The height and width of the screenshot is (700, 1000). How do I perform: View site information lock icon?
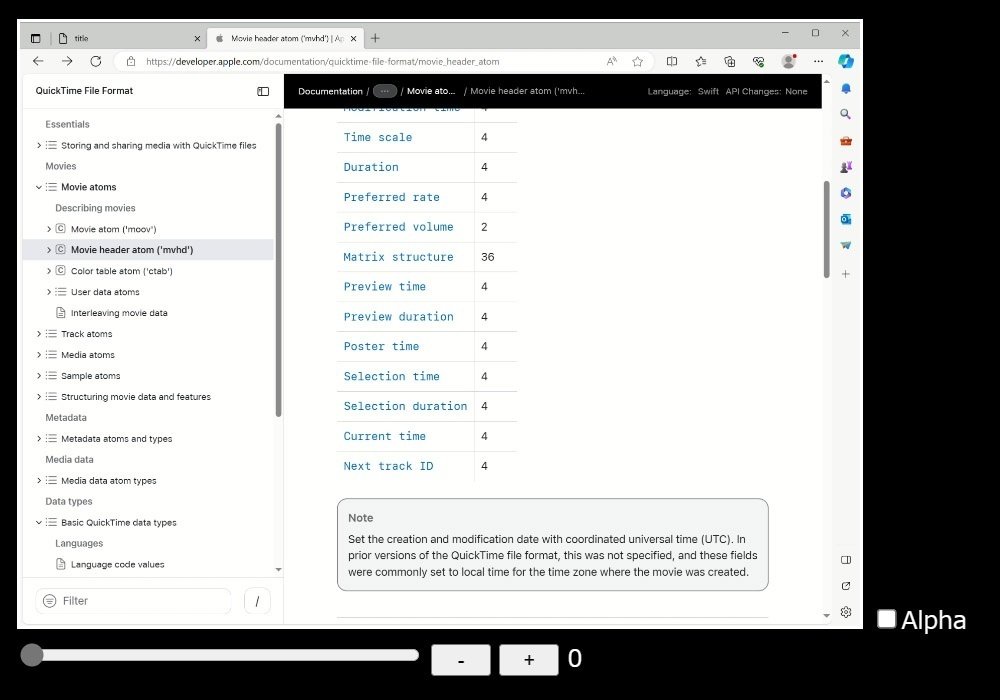131,61
